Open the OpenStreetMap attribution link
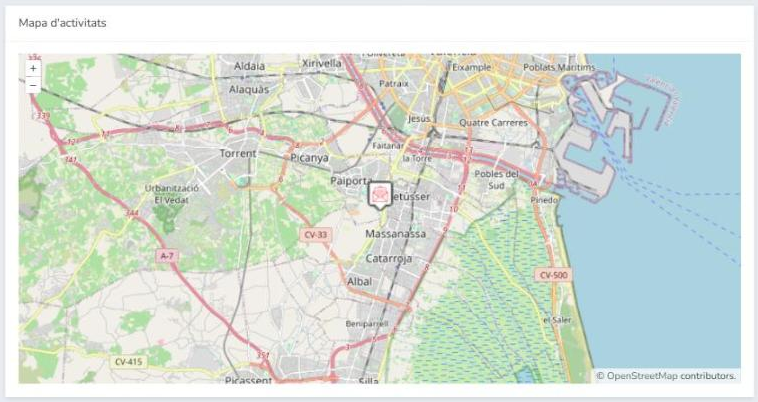758x402 pixels. click(641, 375)
